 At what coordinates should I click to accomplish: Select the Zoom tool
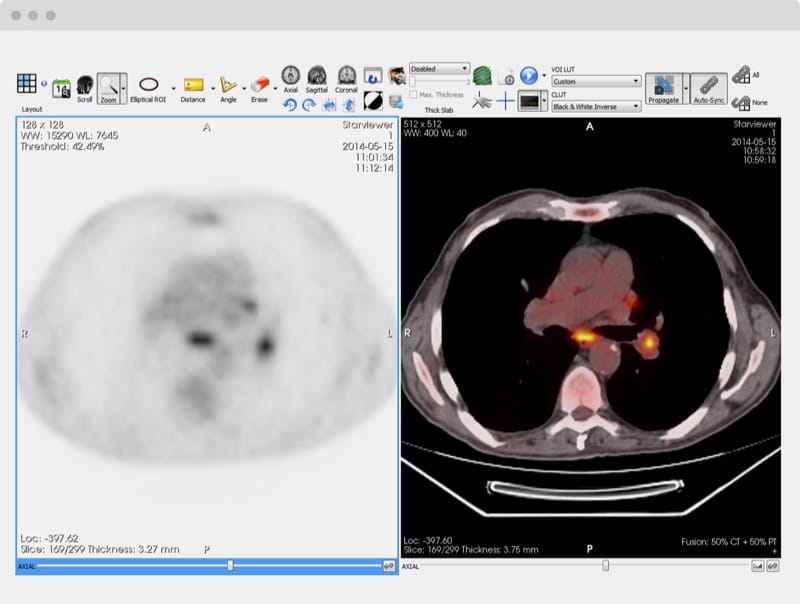pos(110,82)
